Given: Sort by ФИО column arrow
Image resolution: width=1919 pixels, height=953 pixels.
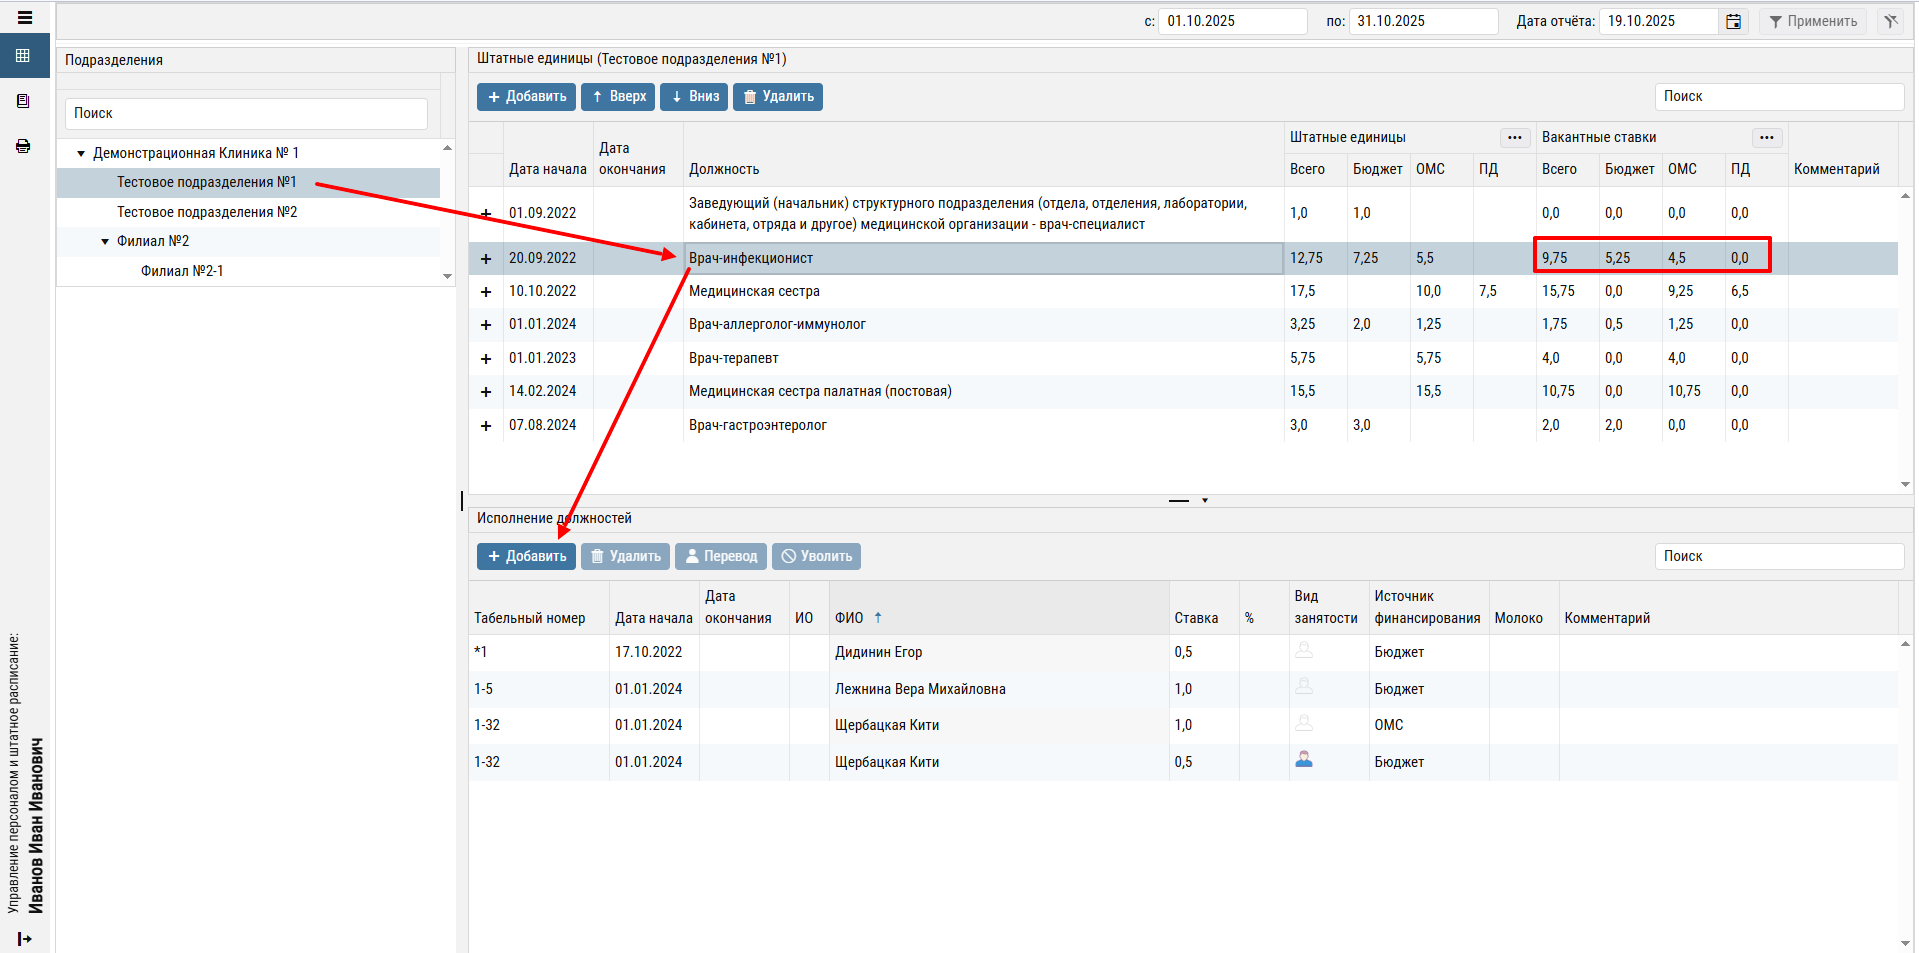Looking at the screenshot, I should point(878,618).
